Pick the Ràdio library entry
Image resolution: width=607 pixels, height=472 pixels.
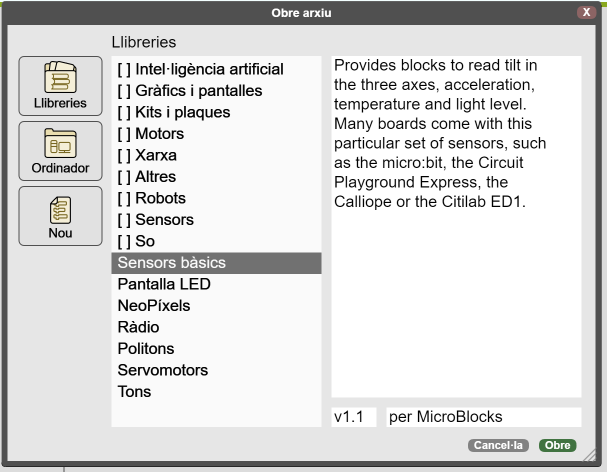tap(138, 327)
